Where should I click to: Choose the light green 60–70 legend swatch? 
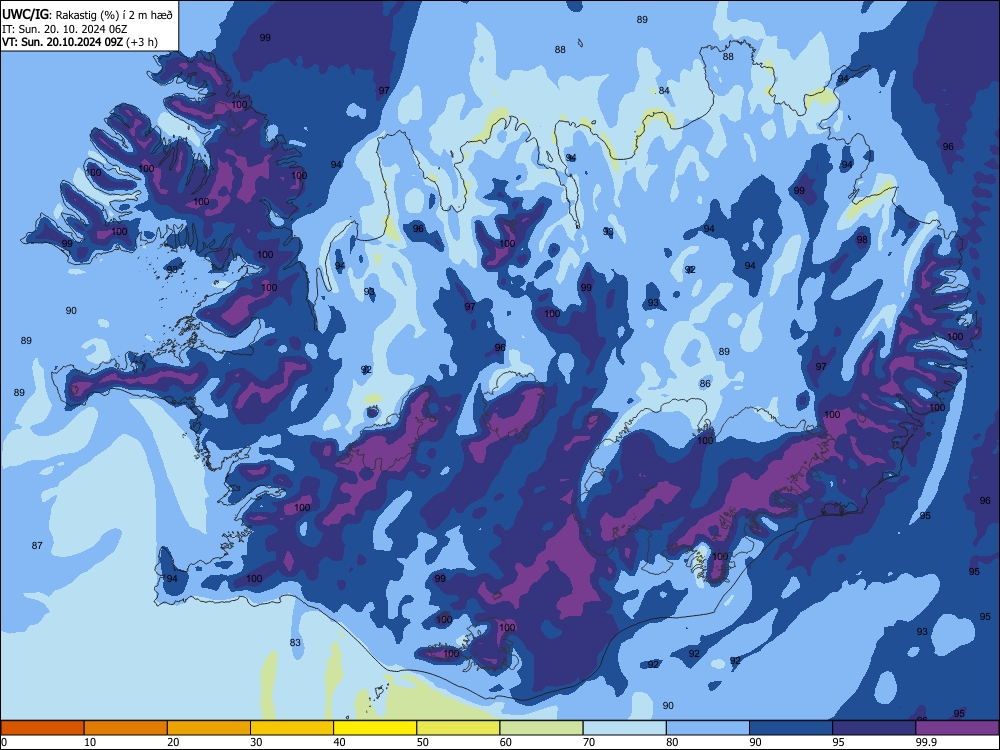[541, 728]
